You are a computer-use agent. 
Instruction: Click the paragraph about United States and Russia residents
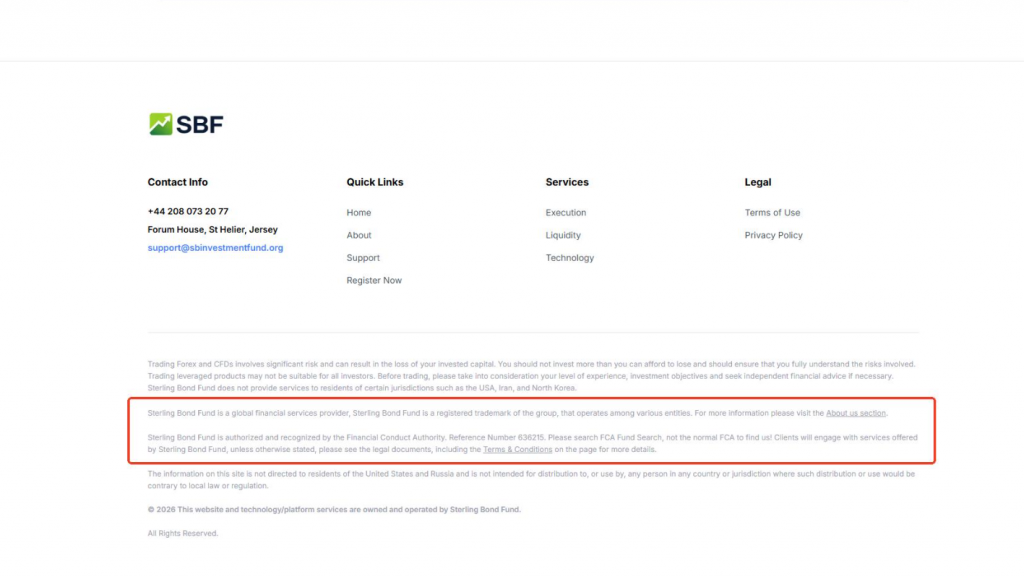[x=532, y=480]
